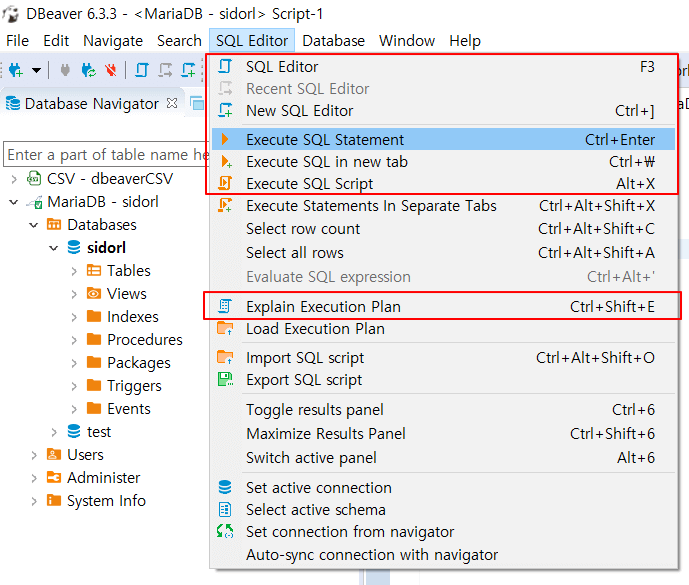Image resolution: width=689 pixels, height=585 pixels.
Task: Select the Views tree item
Action: pos(127,293)
